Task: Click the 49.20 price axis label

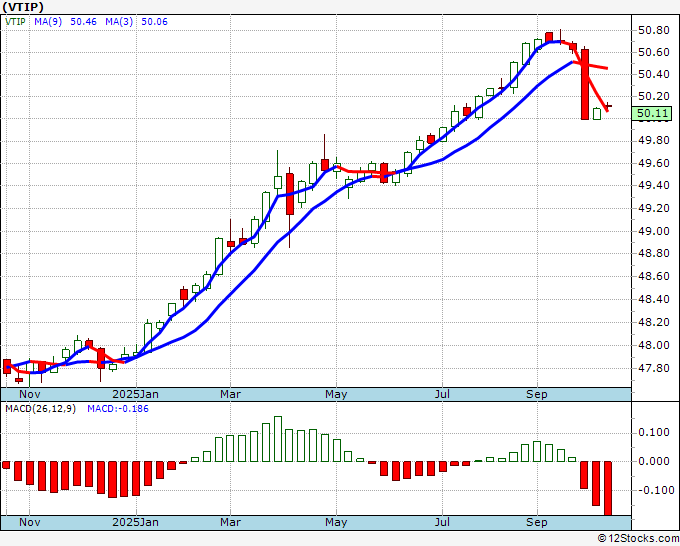Action: click(x=654, y=209)
